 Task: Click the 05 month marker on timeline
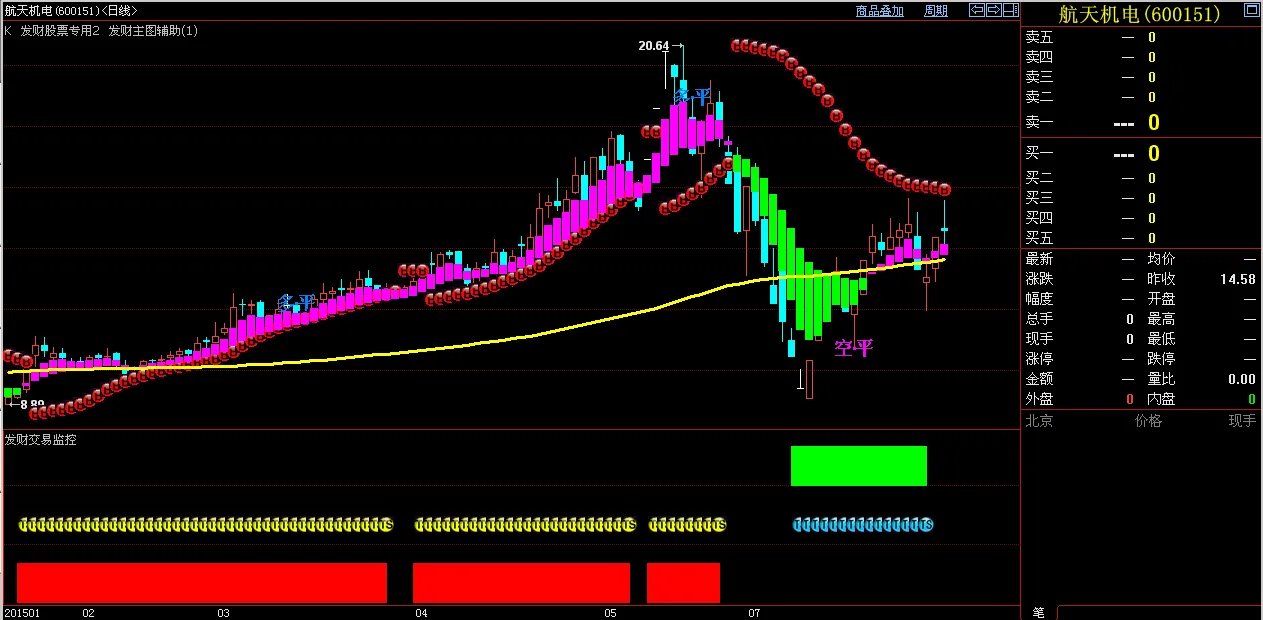(611, 612)
